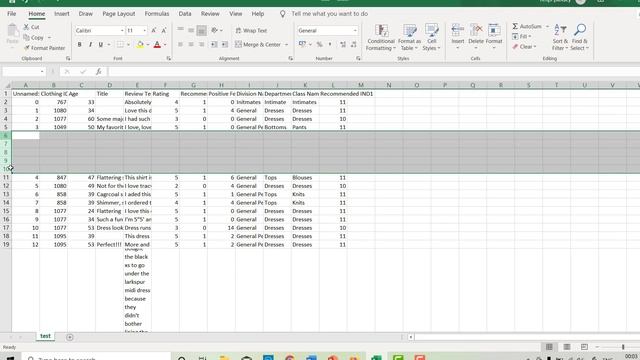This screenshot has height=360, width=640.
Task: Top align cell contents
Action: tap(180, 29)
